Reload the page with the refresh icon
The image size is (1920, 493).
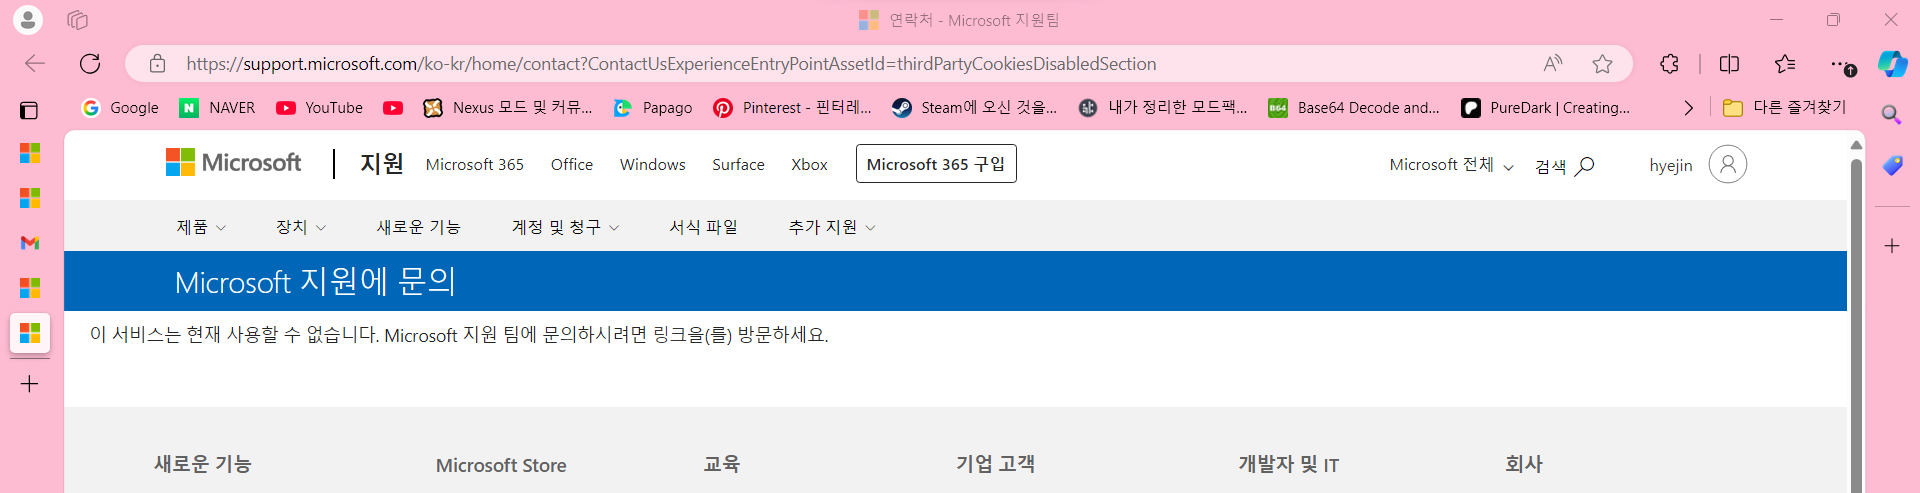click(x=90, y=64)
